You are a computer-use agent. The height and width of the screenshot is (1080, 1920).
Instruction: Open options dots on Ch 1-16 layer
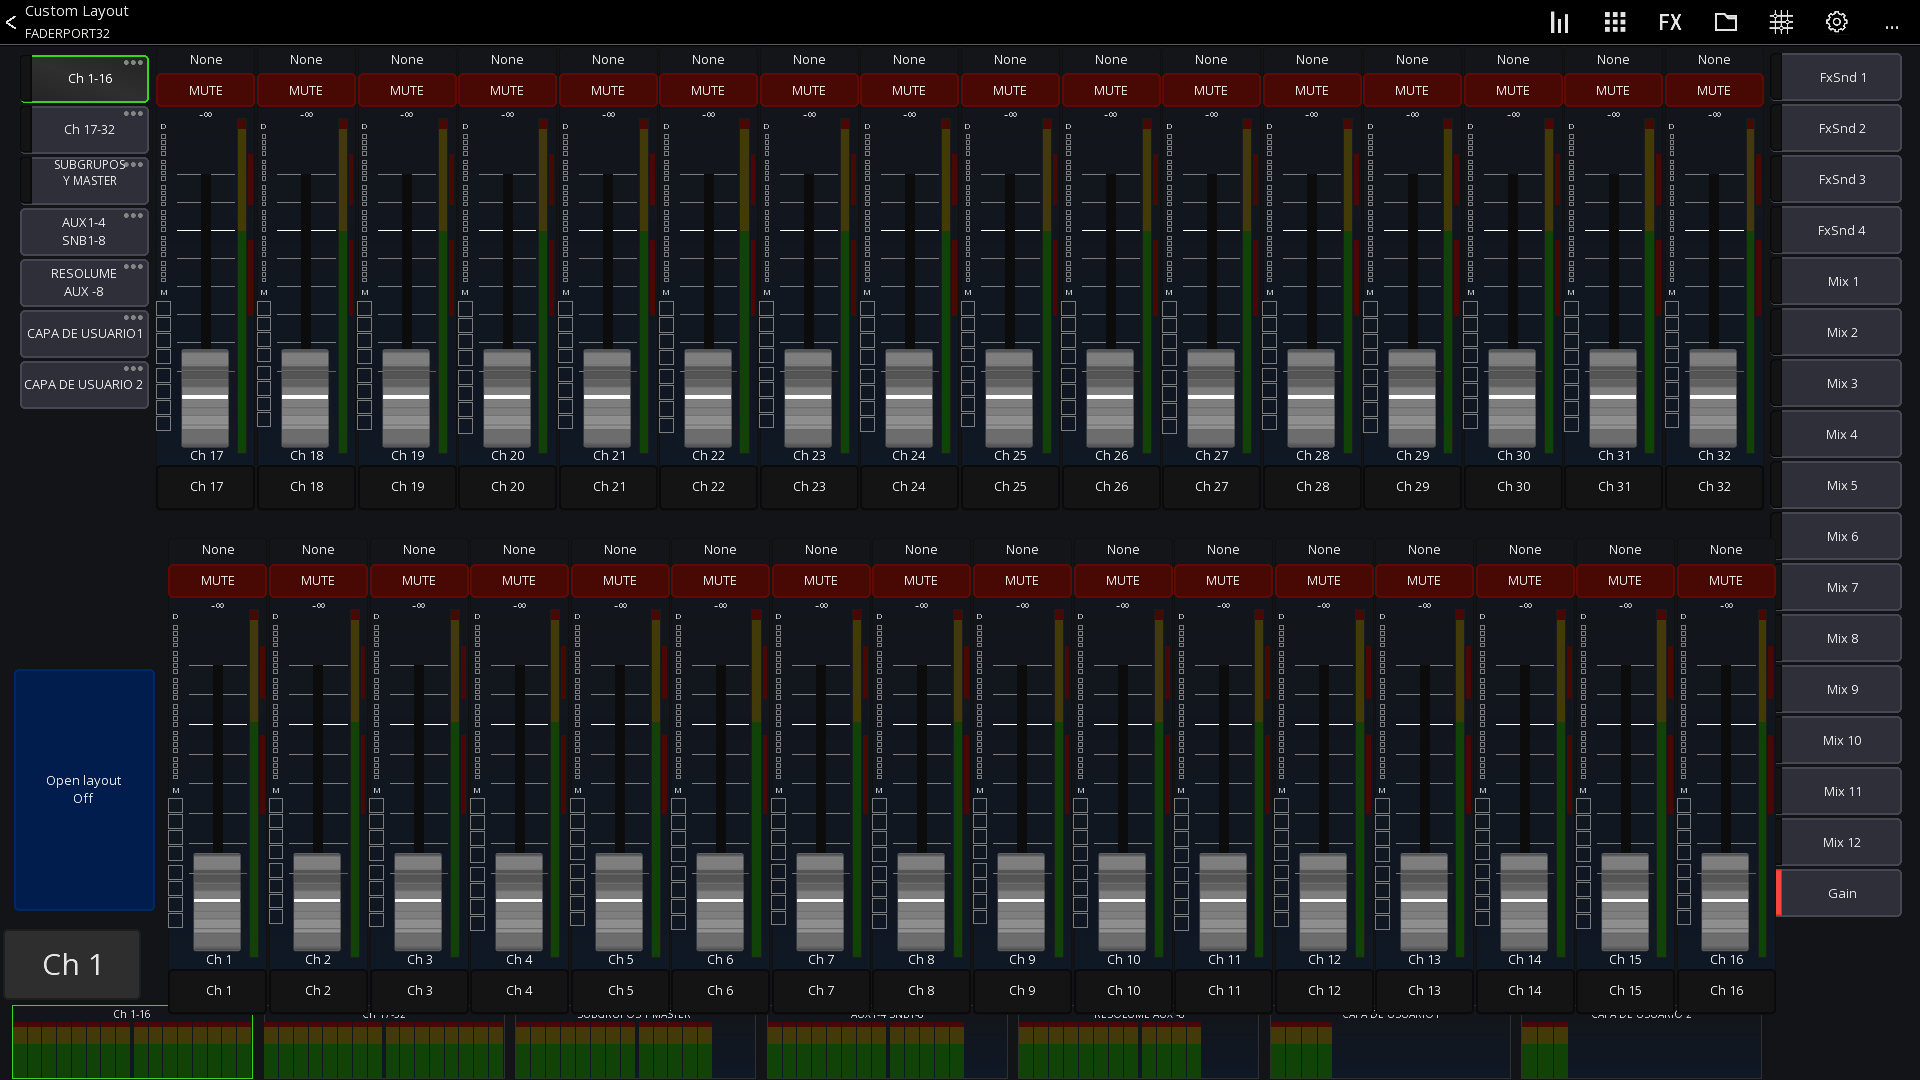pyautogui.click(x=133, y=63)
